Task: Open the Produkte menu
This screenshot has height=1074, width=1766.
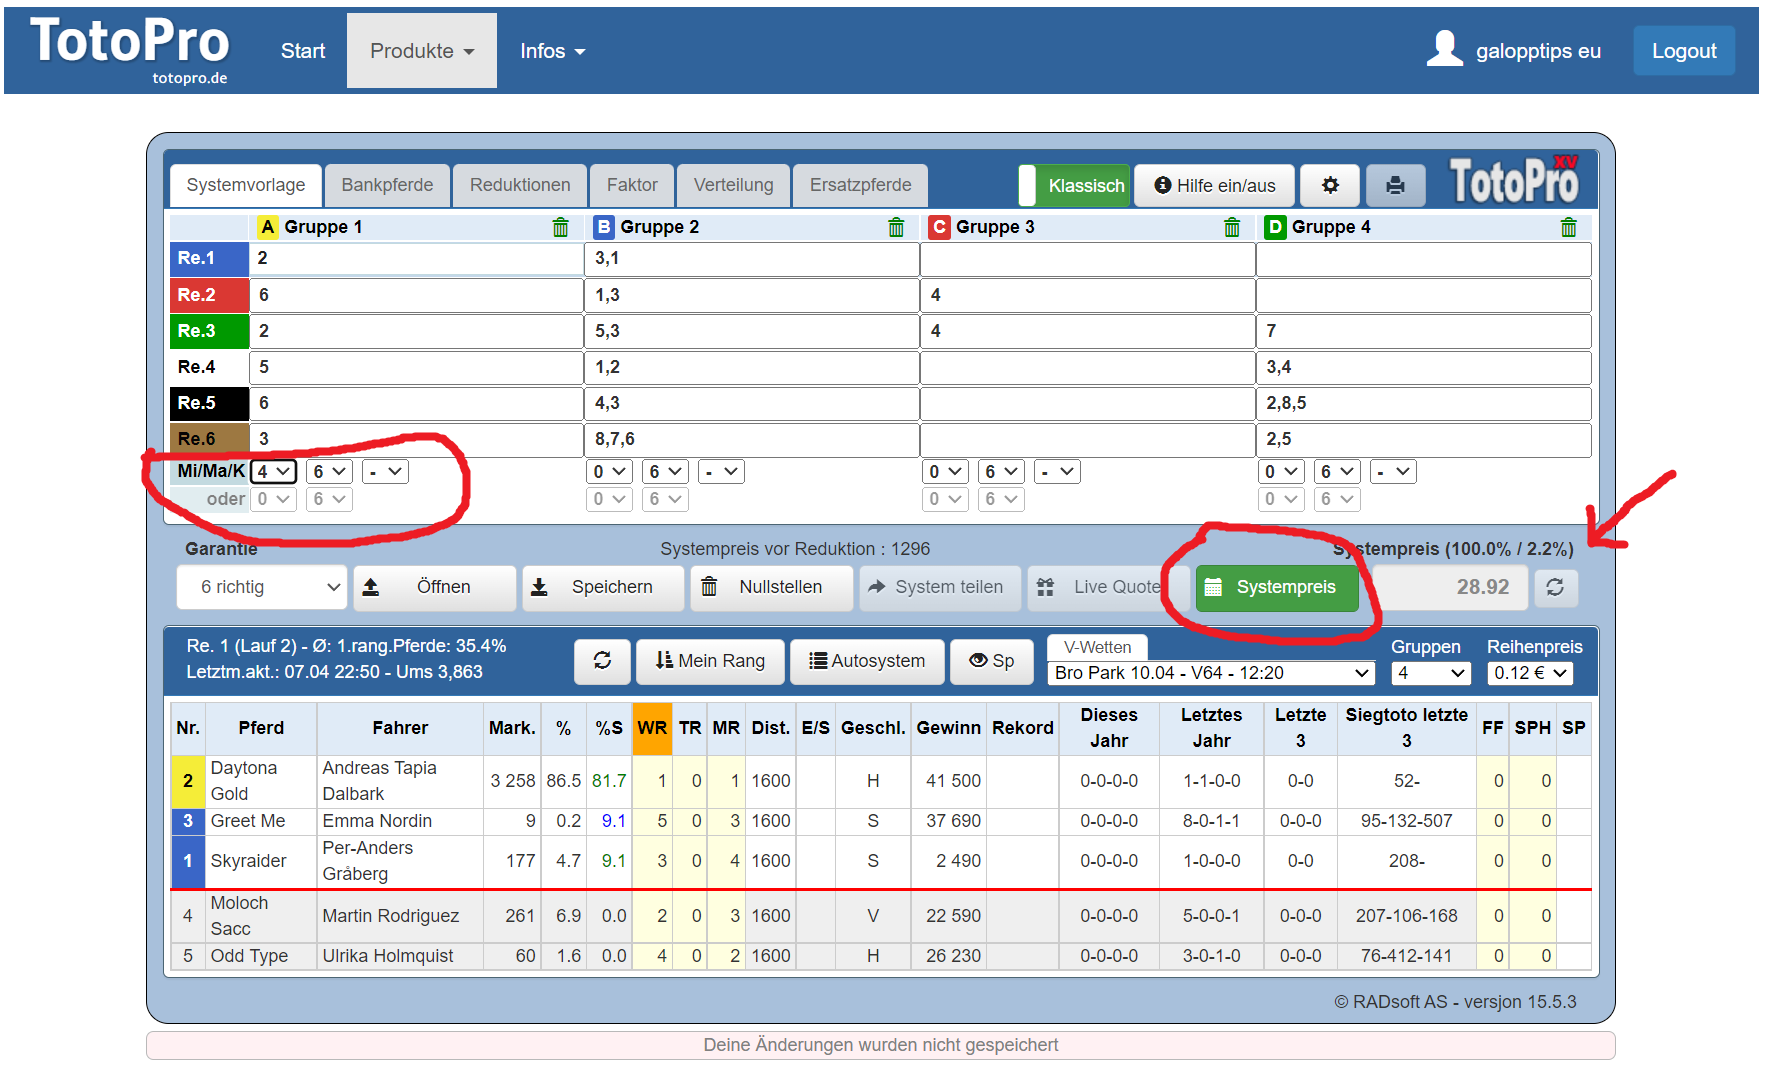Action: pyautogui.click(x=422, y=51)
